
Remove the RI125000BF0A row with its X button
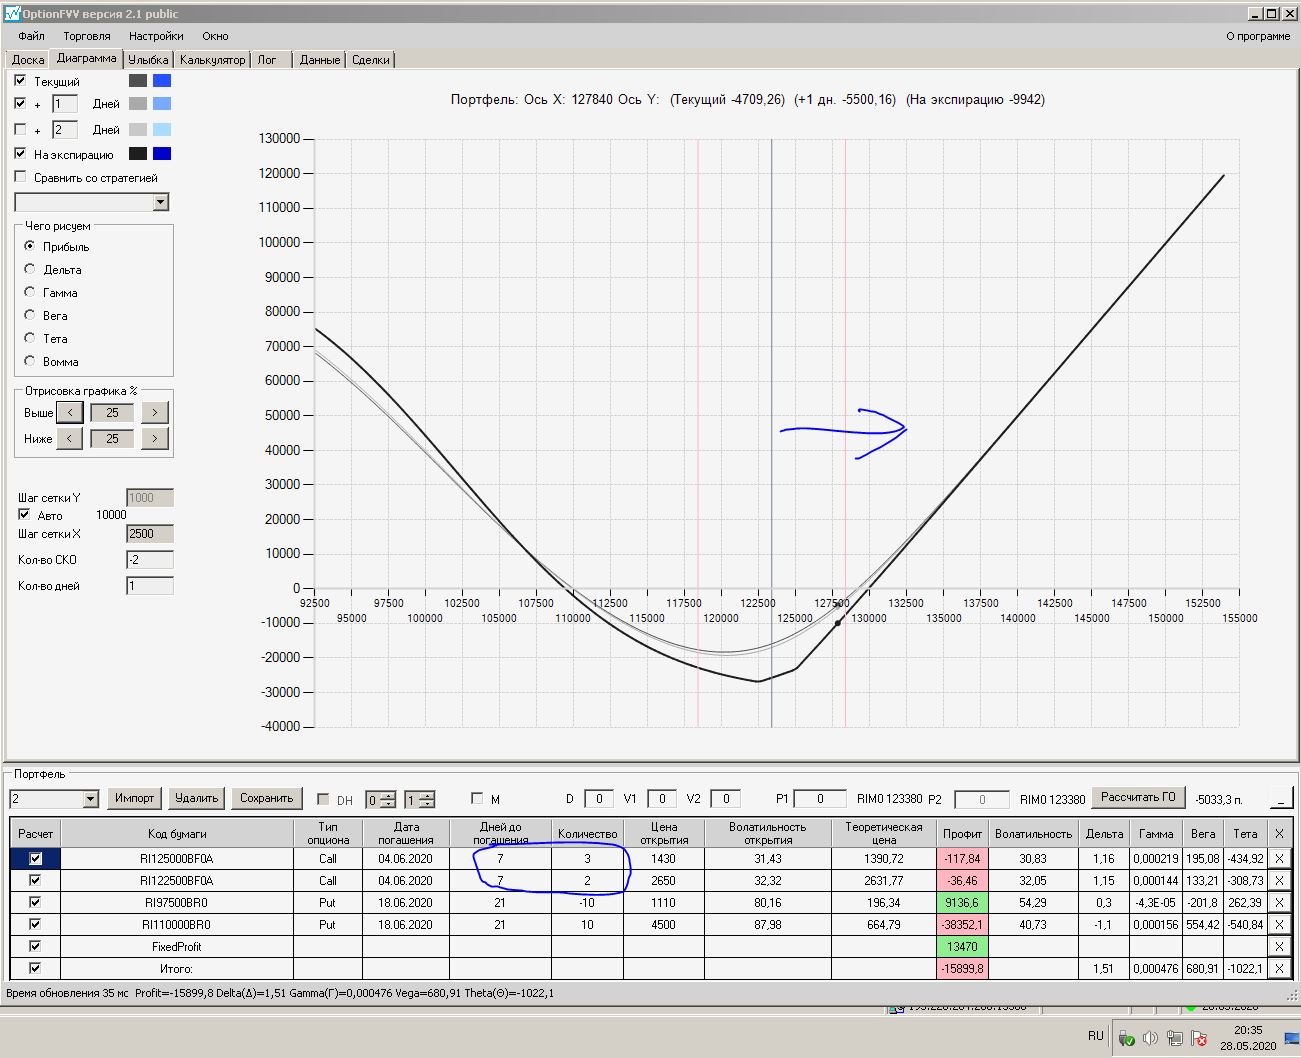[x=1279, y=858]
